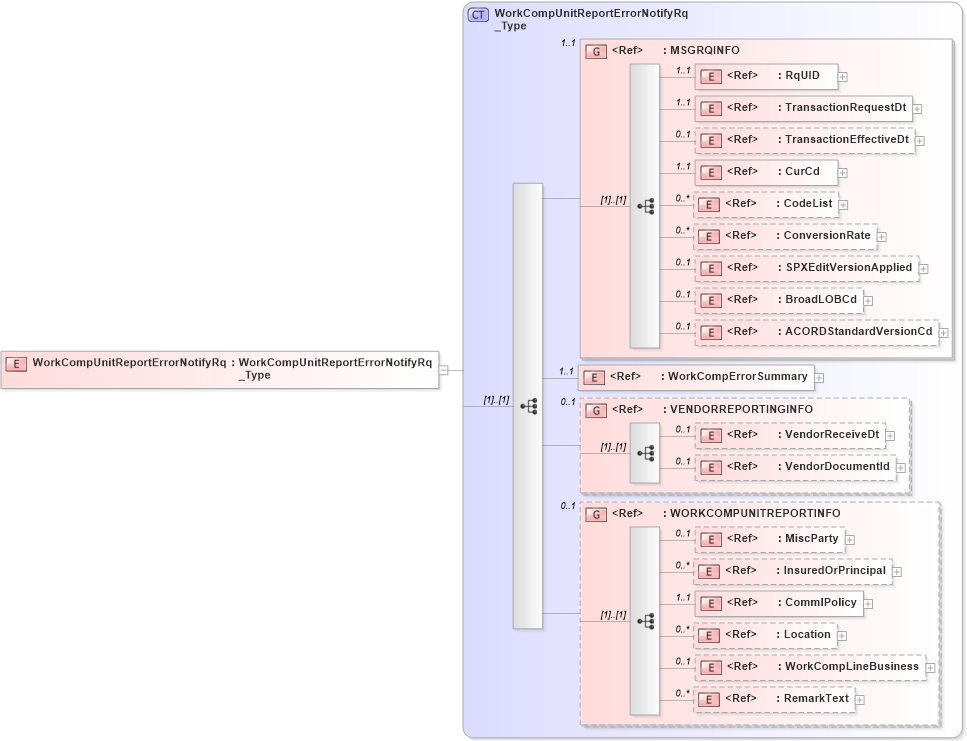Expand the WorkCompErrorSummary element
967x741 pixels.
click(818, 377)
